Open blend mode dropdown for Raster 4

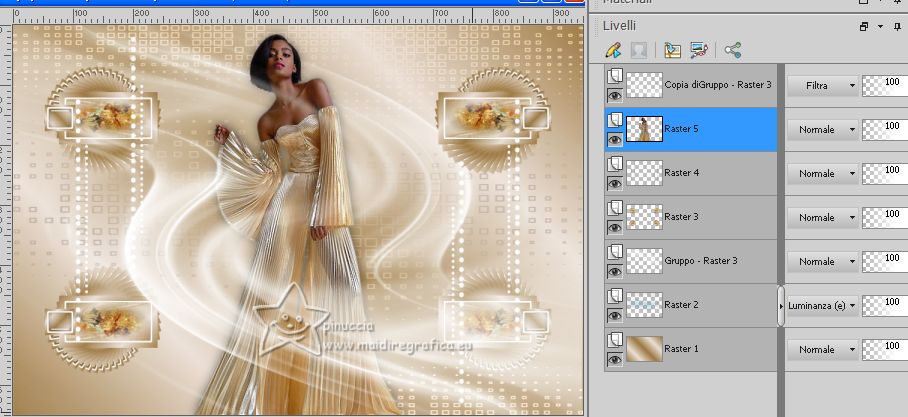click(822, 174)
